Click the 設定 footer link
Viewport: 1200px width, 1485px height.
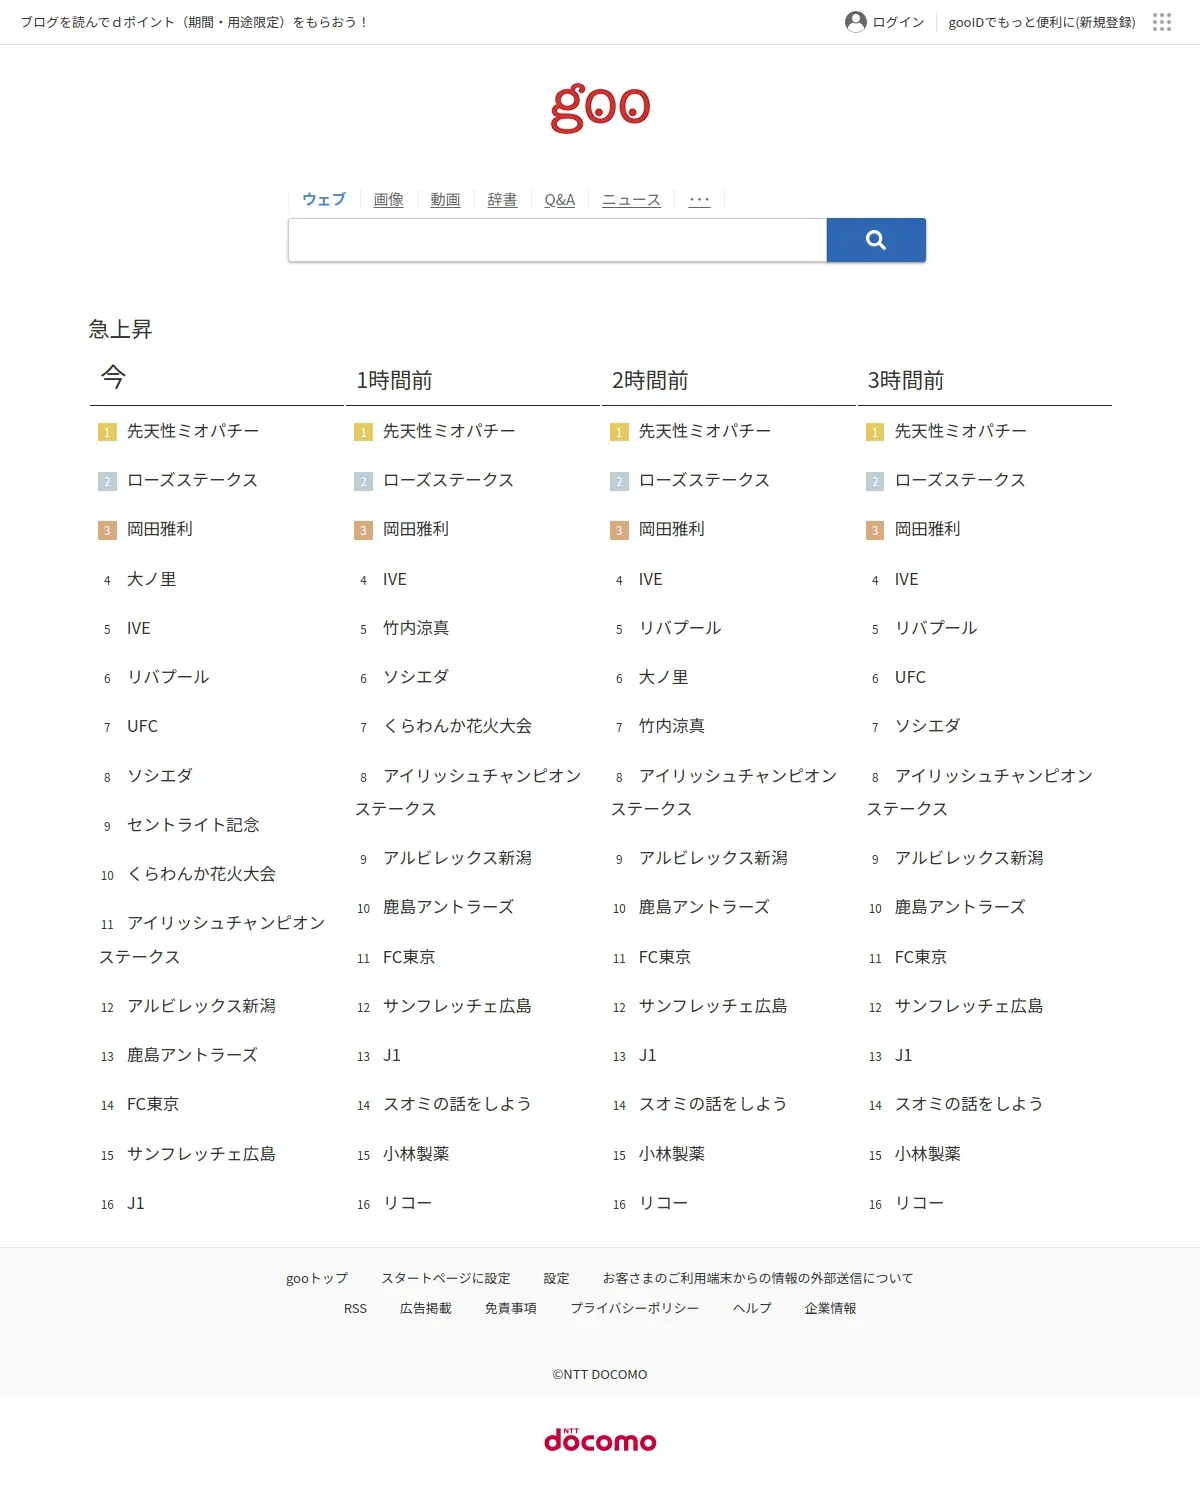[557, 1278]
